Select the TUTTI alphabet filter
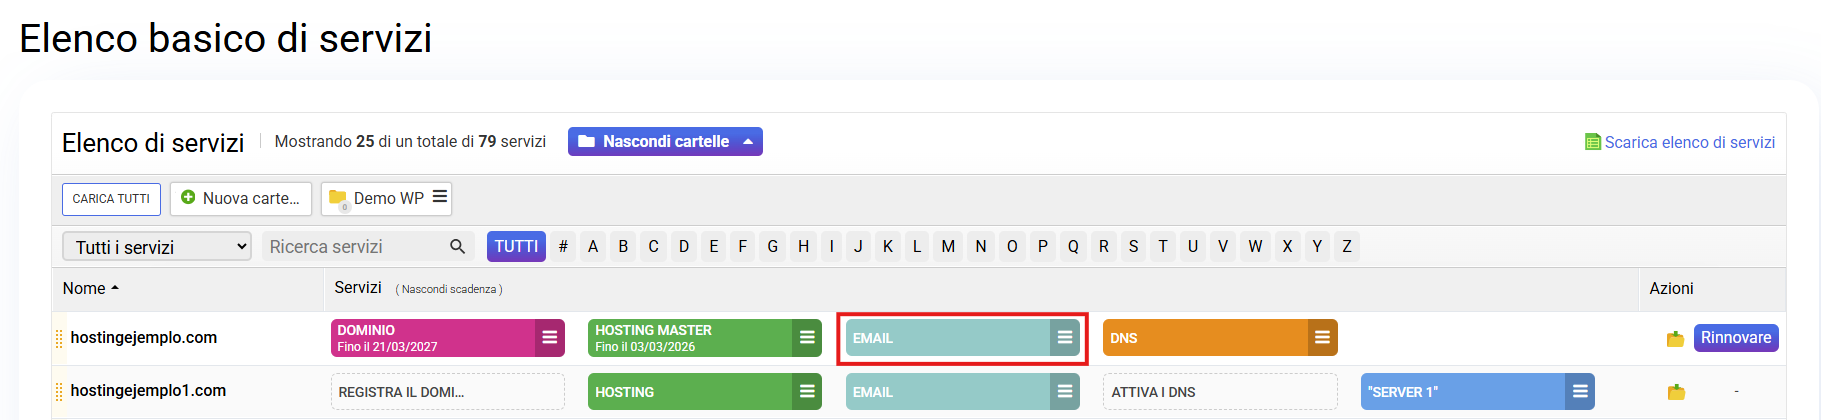 [x=516, y=247]
